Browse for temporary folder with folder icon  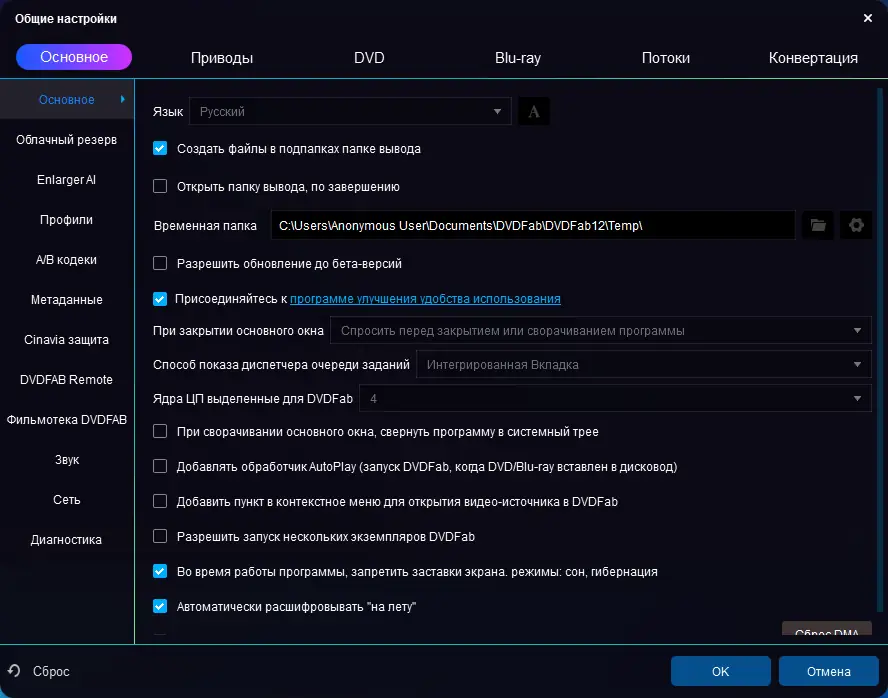tap(818, 225)
